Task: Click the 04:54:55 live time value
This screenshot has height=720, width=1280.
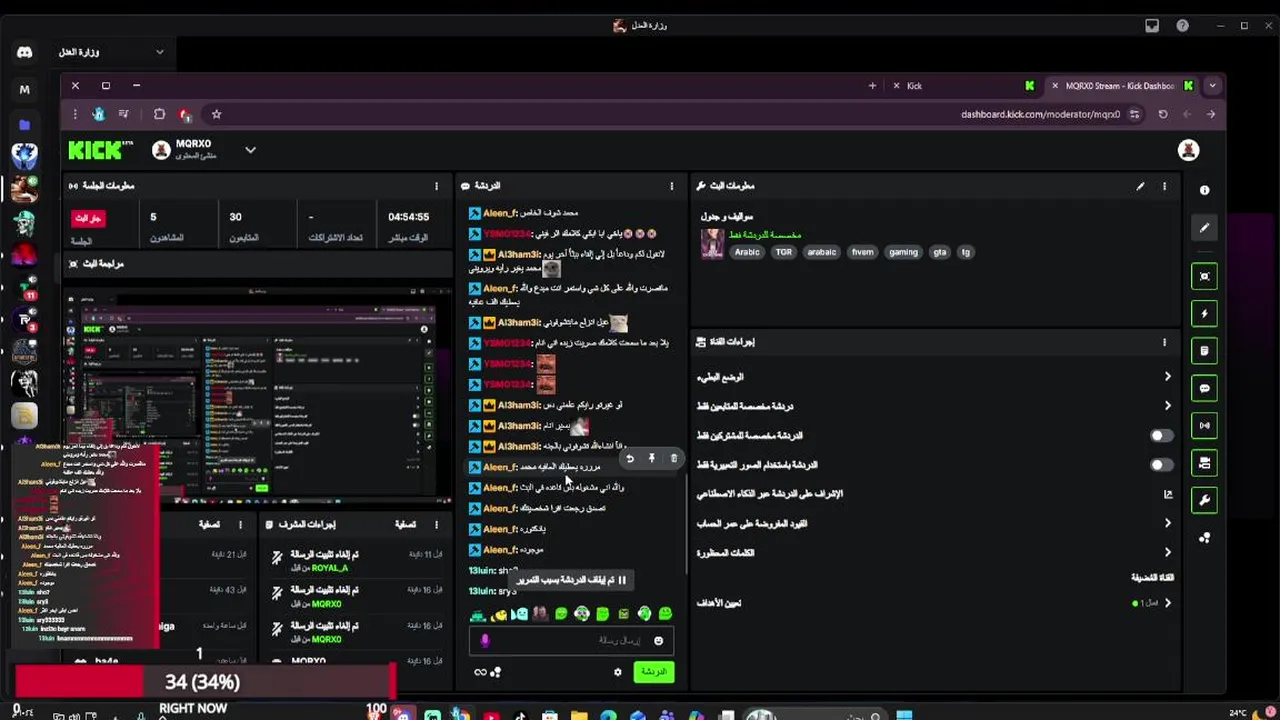Action: point(409,217)
